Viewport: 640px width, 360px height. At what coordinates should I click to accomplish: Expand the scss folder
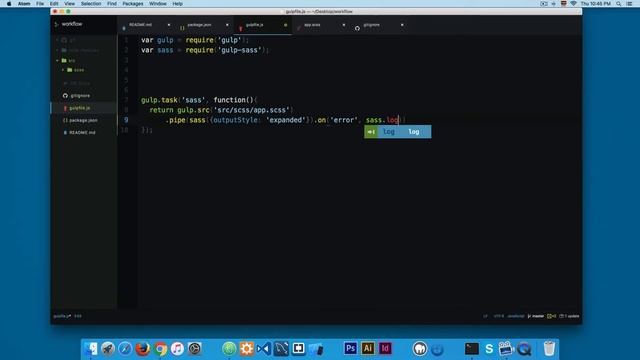click(x=63, y=70)
